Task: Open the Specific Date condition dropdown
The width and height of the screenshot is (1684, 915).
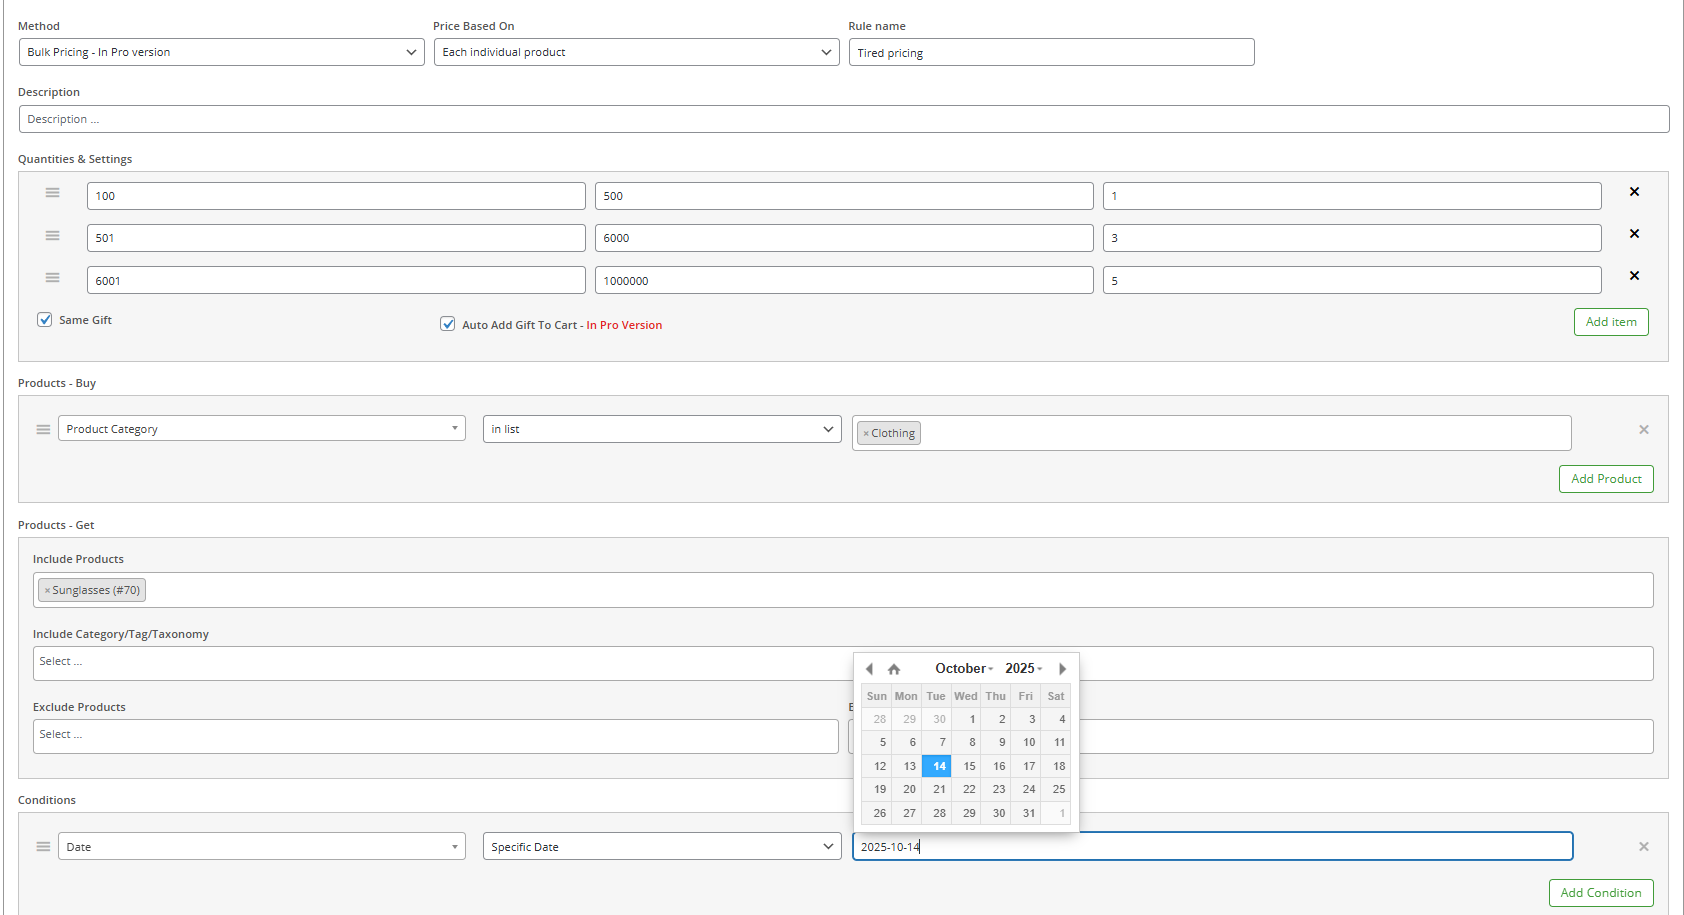Action: coord(661,847)
